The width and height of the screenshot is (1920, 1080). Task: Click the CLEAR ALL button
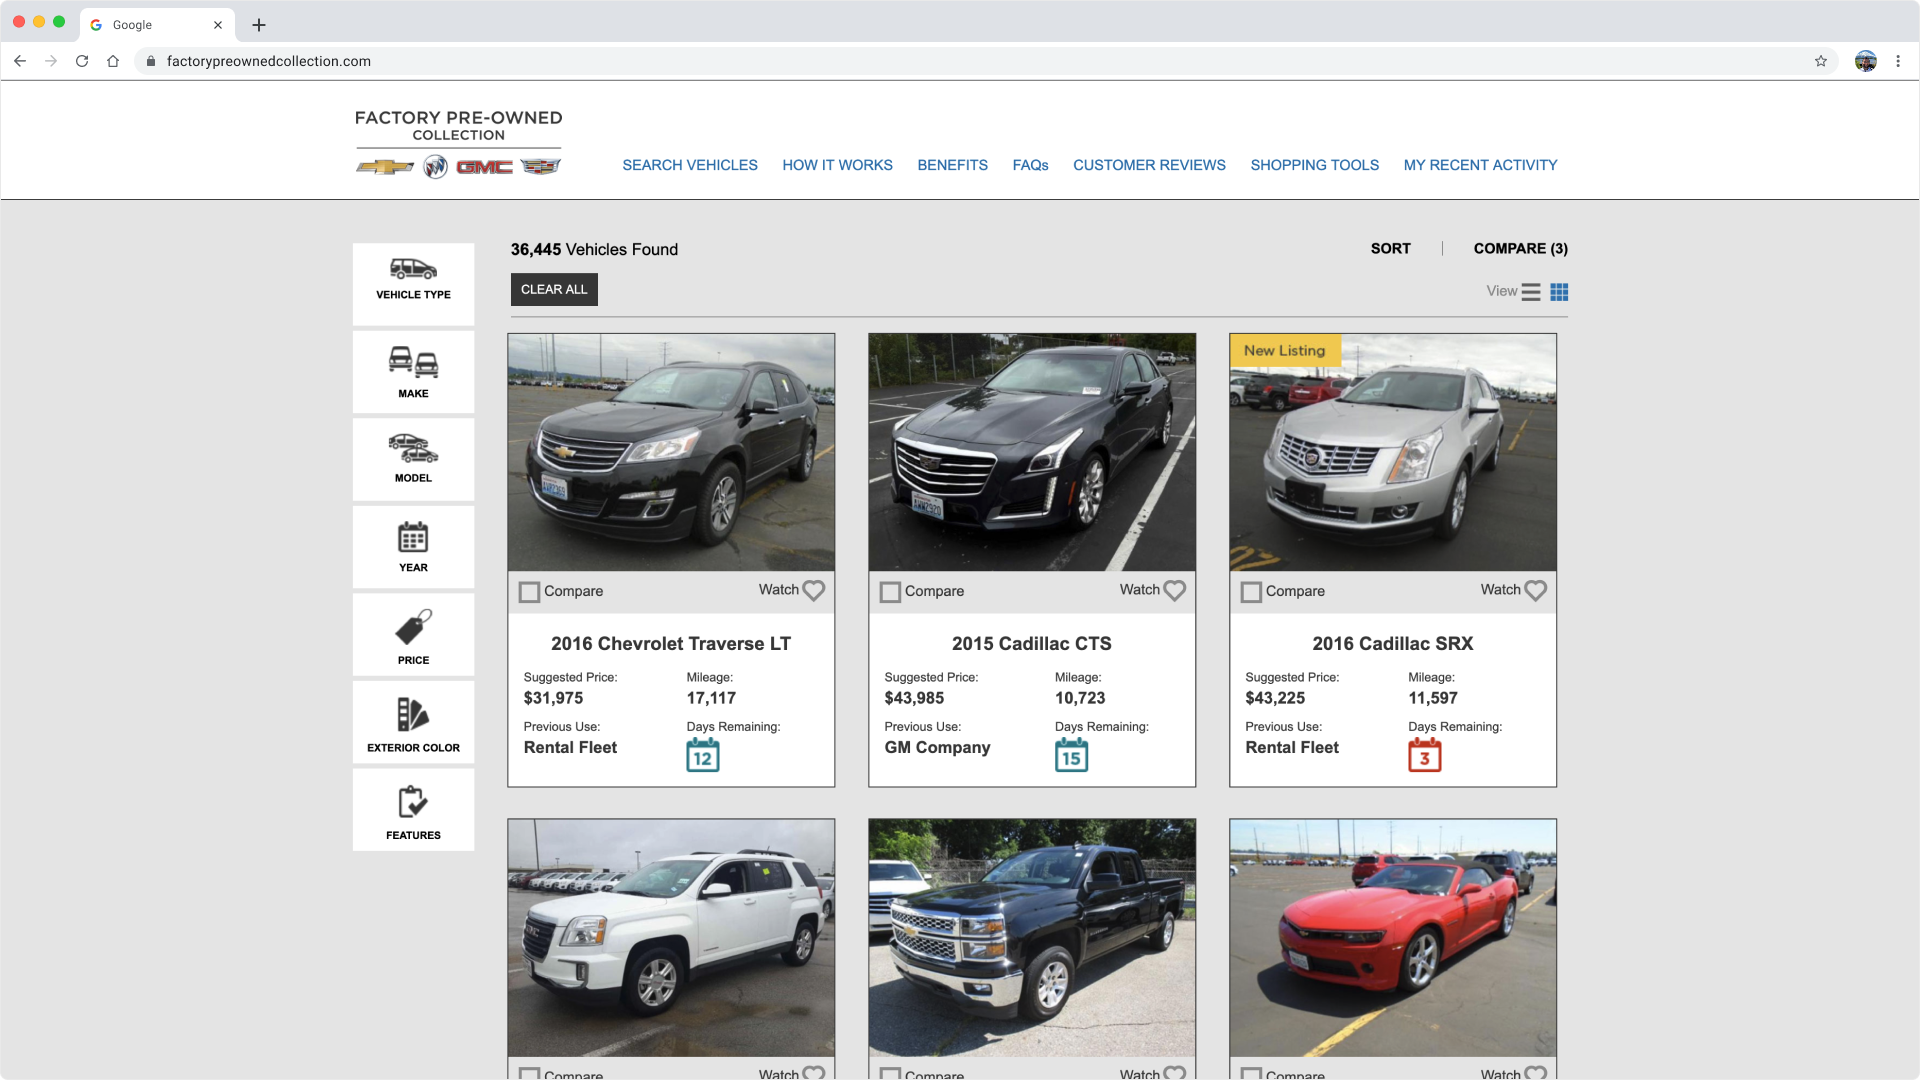coord(554,290)
